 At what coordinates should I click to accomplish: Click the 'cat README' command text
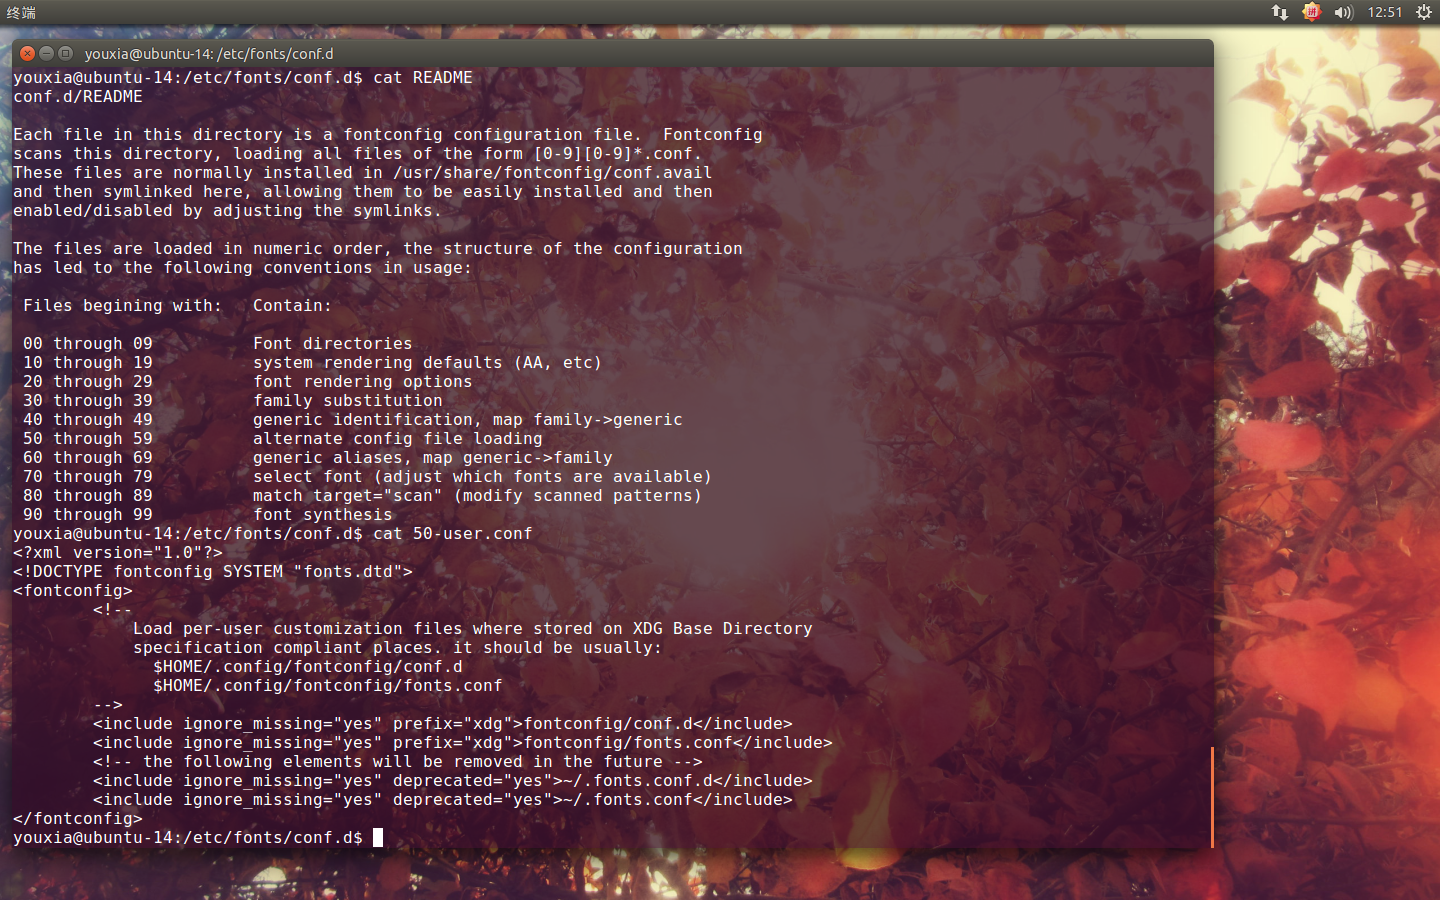[x=423, y=77]
